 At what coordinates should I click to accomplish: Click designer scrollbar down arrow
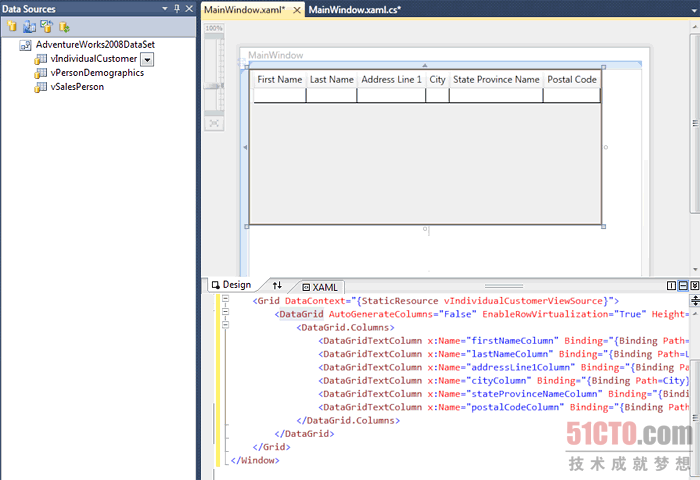pyautogui.click(x=695, y=269)
